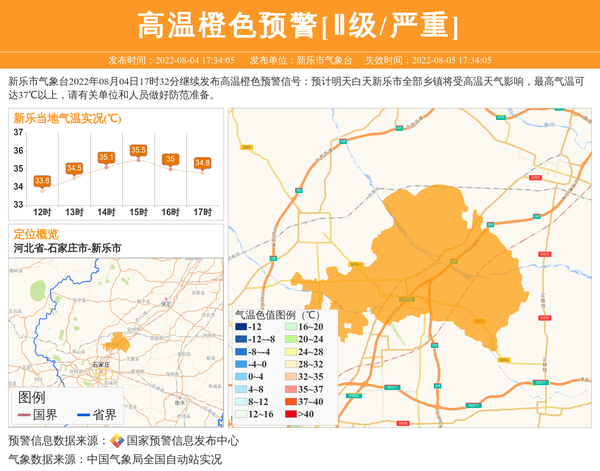Click the 35.1 temperature marker at 14时
Viewport: 600px width, 471px height.
[x=106, y=158]
